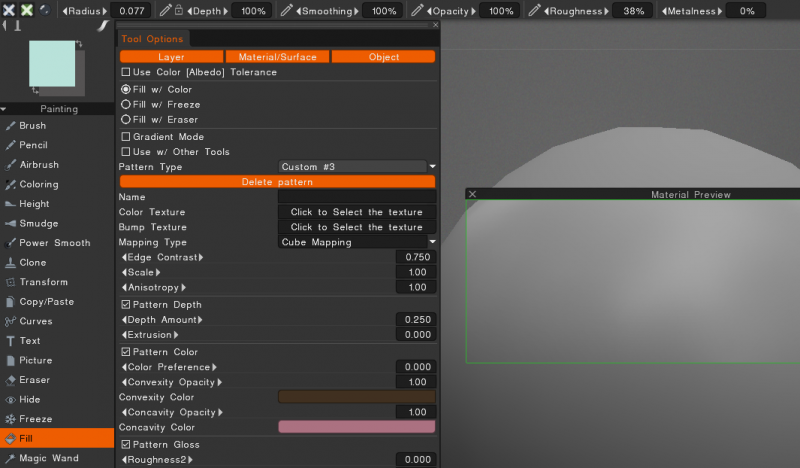
Task: Open the pink Concavity Color swatch
Action: coord(357,427)
